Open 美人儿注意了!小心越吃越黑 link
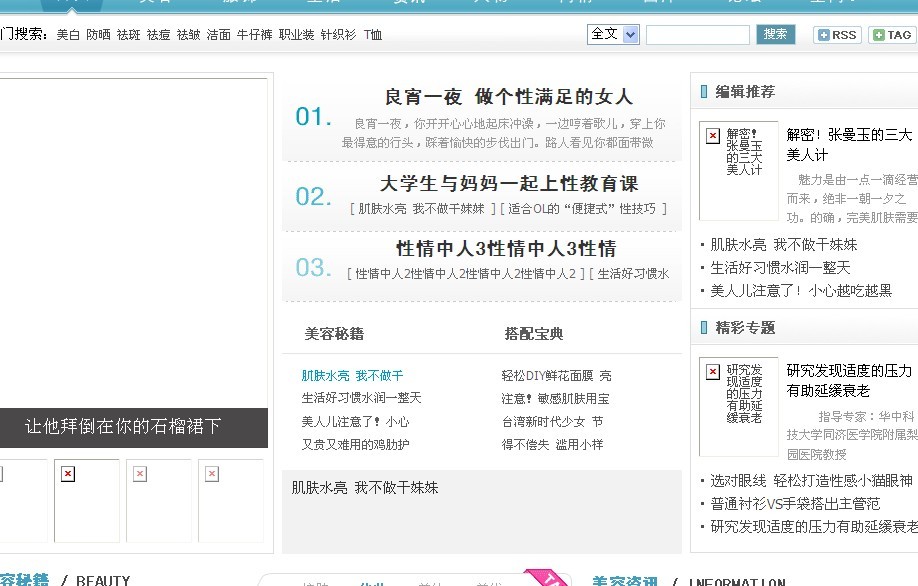 click(801, 290)
